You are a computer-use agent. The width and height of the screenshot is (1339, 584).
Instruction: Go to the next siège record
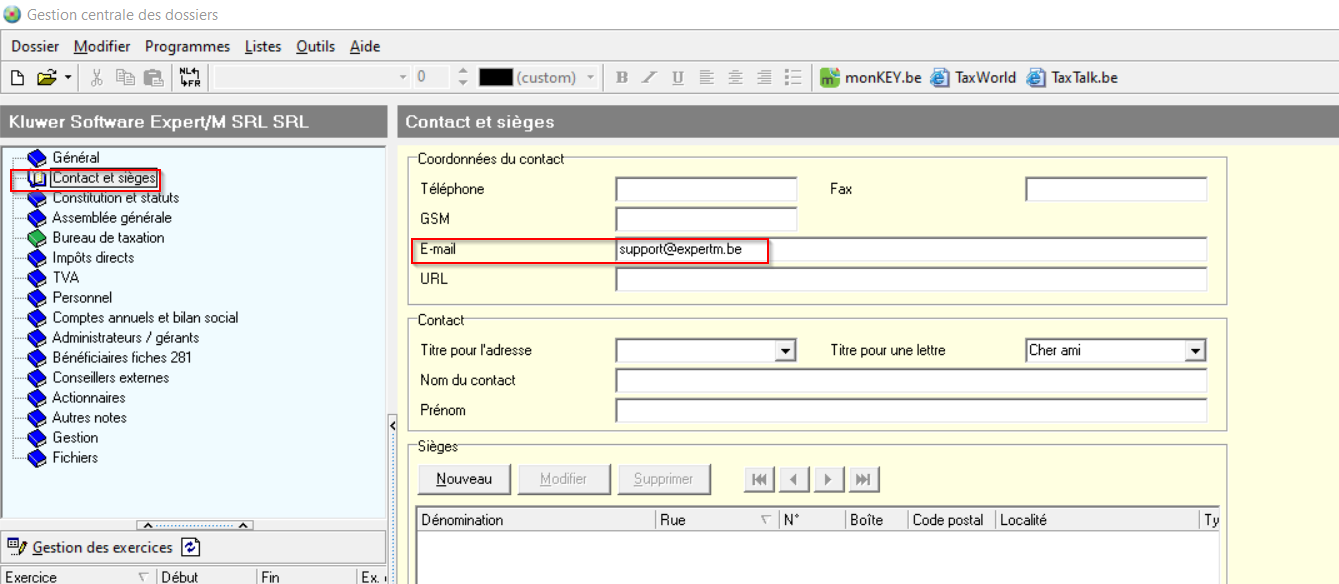828,480
